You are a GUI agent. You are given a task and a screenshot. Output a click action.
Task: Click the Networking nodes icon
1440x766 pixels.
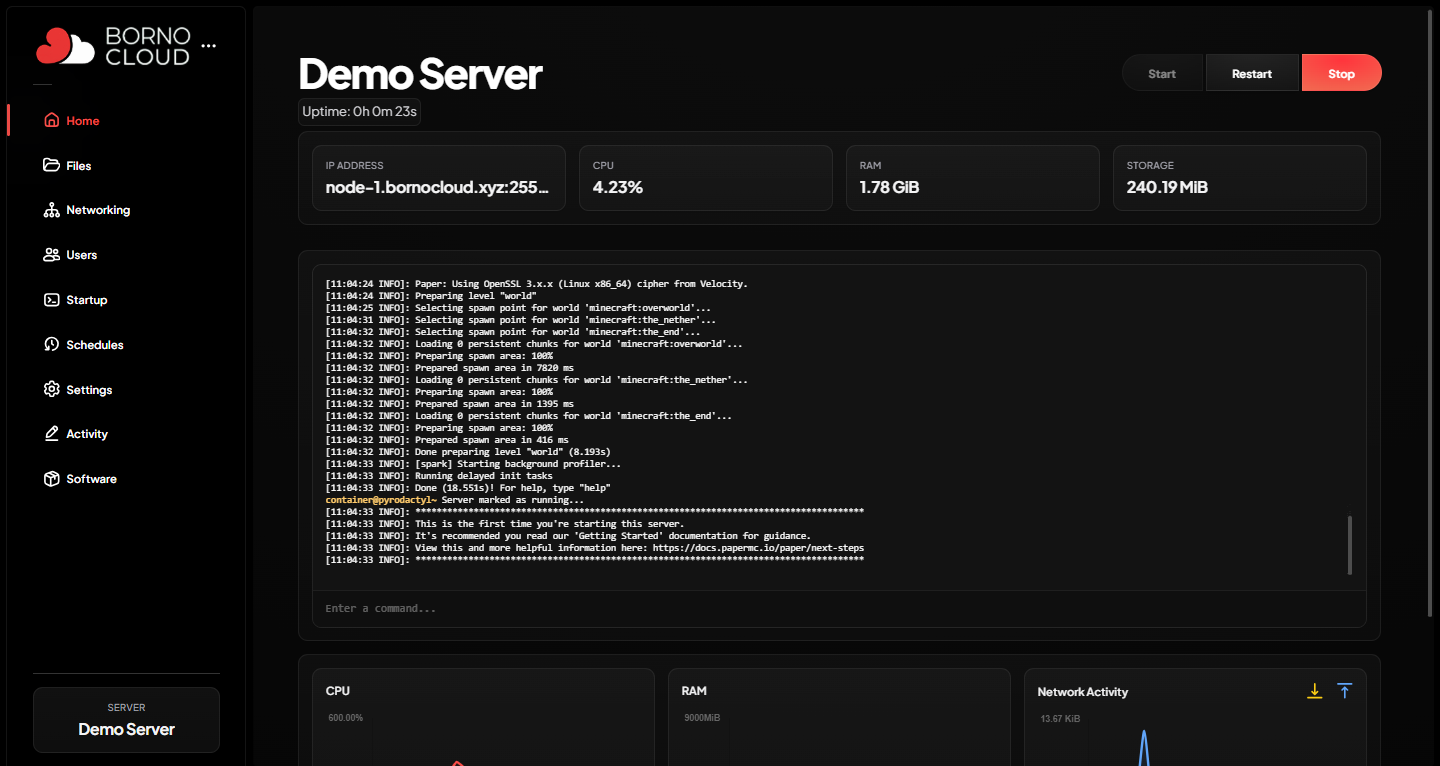tap(52, 210)
